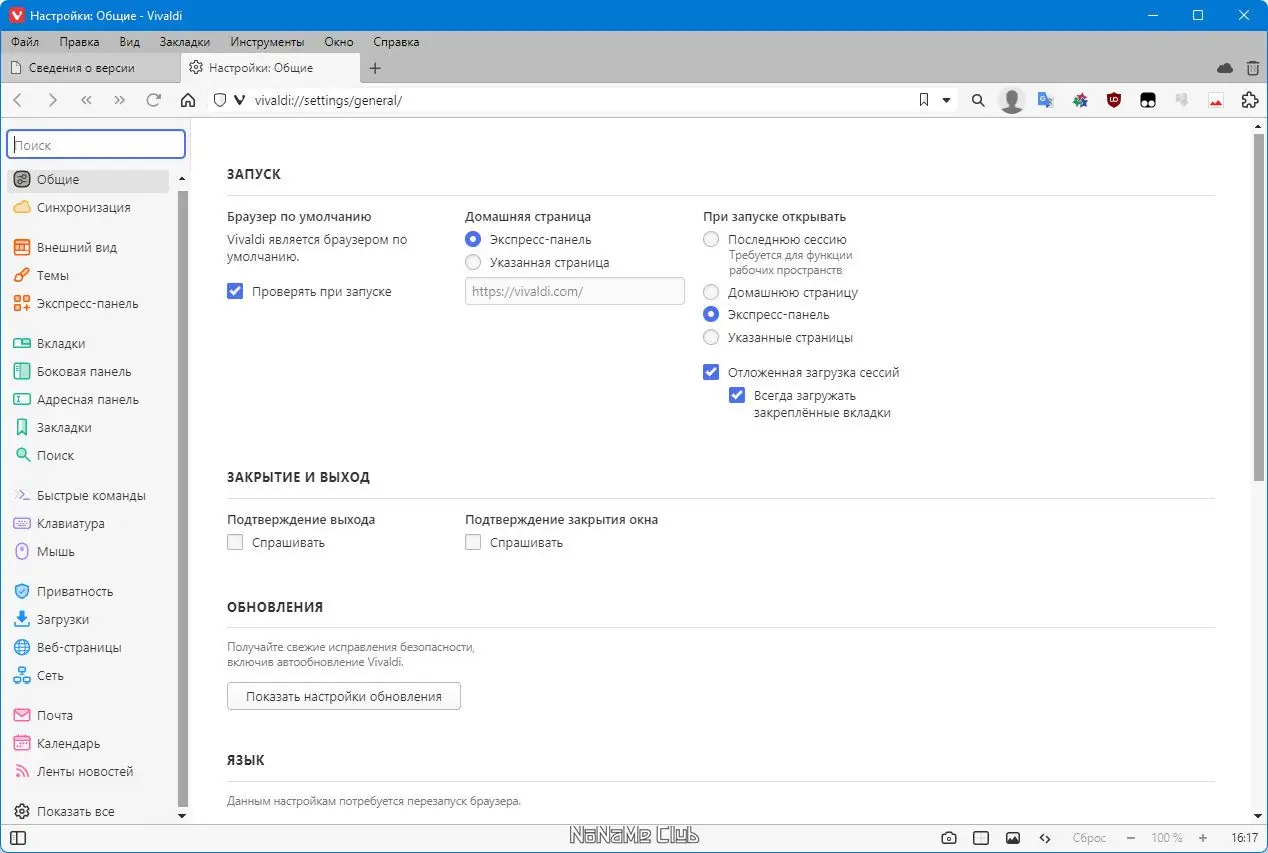
Task: Toggle Всегда загружать закреплённые вкладки
Action: pyautogui.click(x=737, y=395)
